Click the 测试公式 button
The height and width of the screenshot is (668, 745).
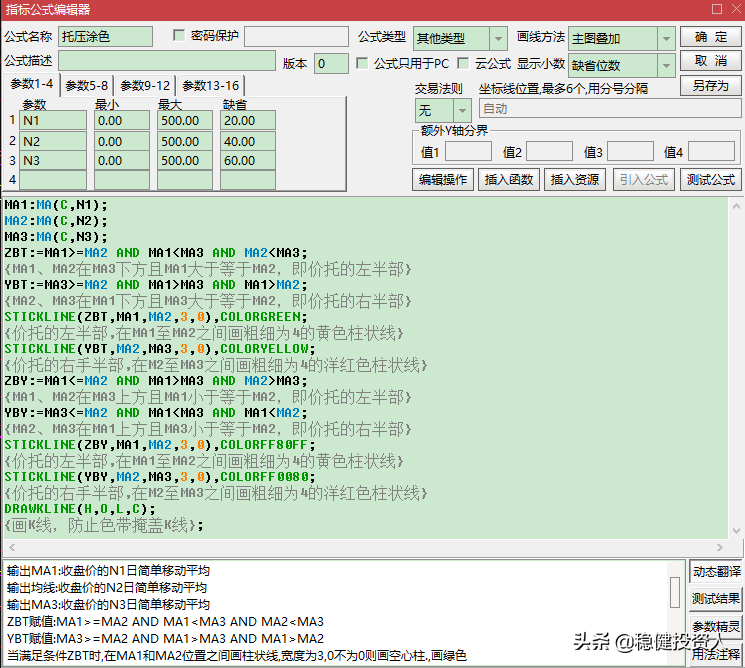711,180
